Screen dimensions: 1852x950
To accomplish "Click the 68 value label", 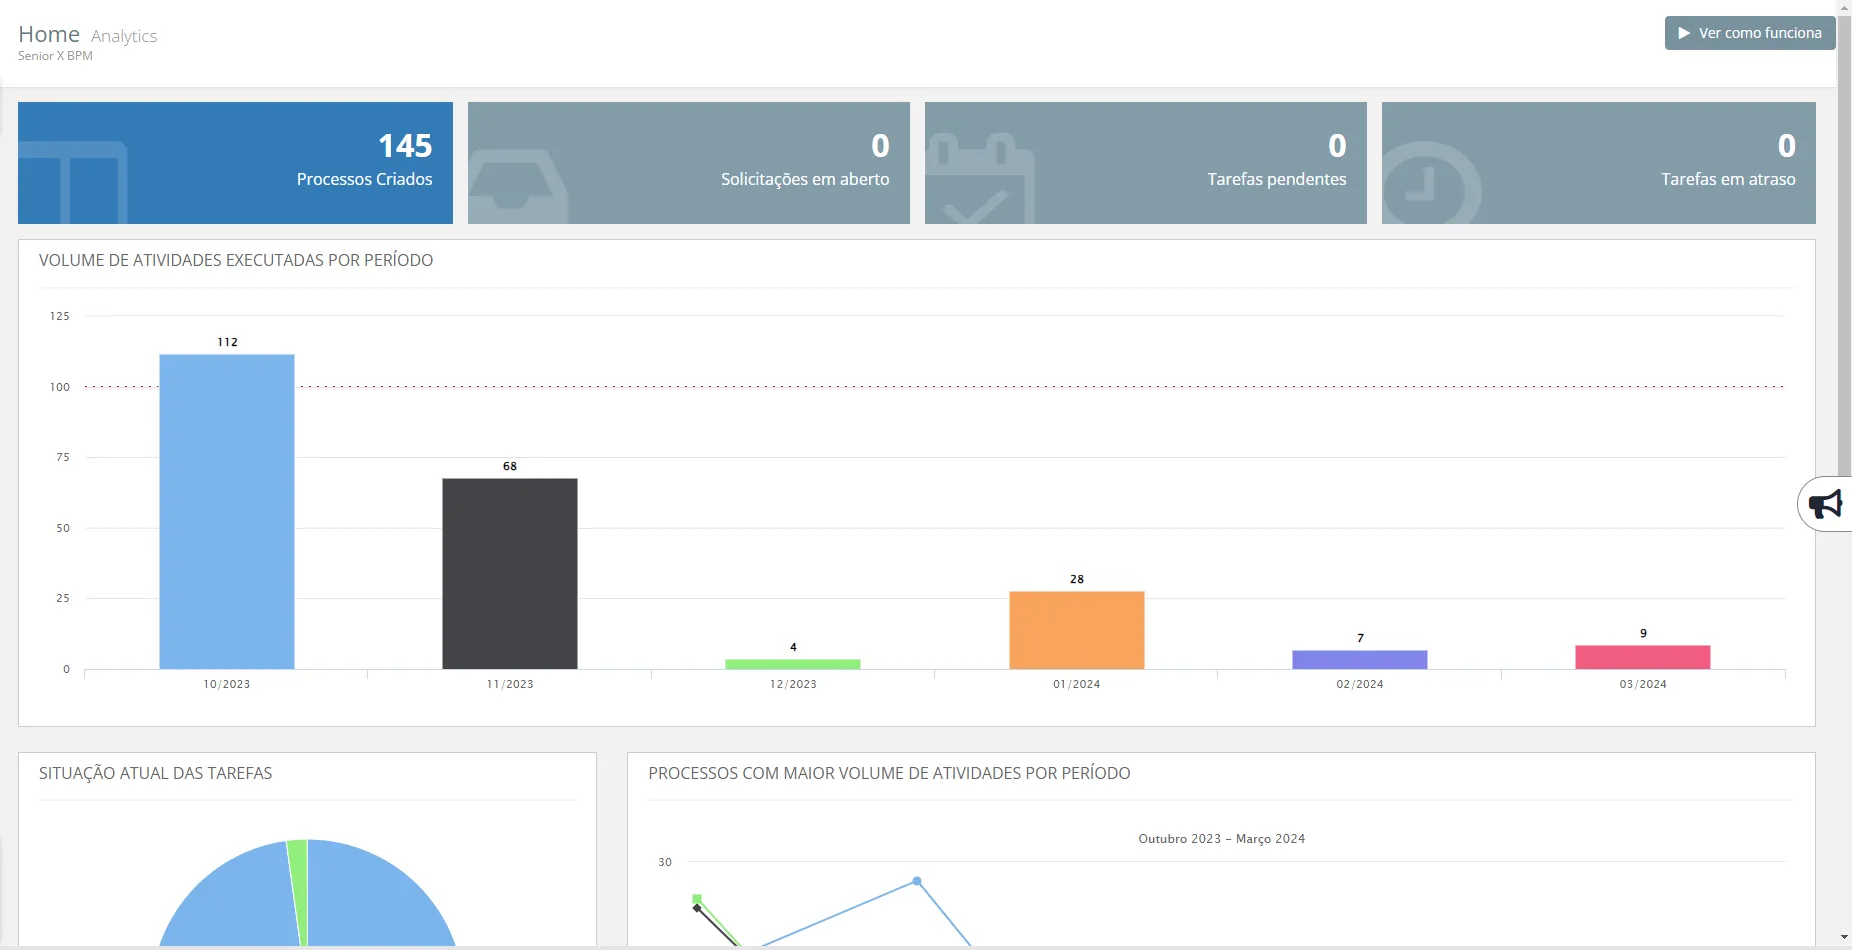I will pyautogui.click(x=510, y=466).
